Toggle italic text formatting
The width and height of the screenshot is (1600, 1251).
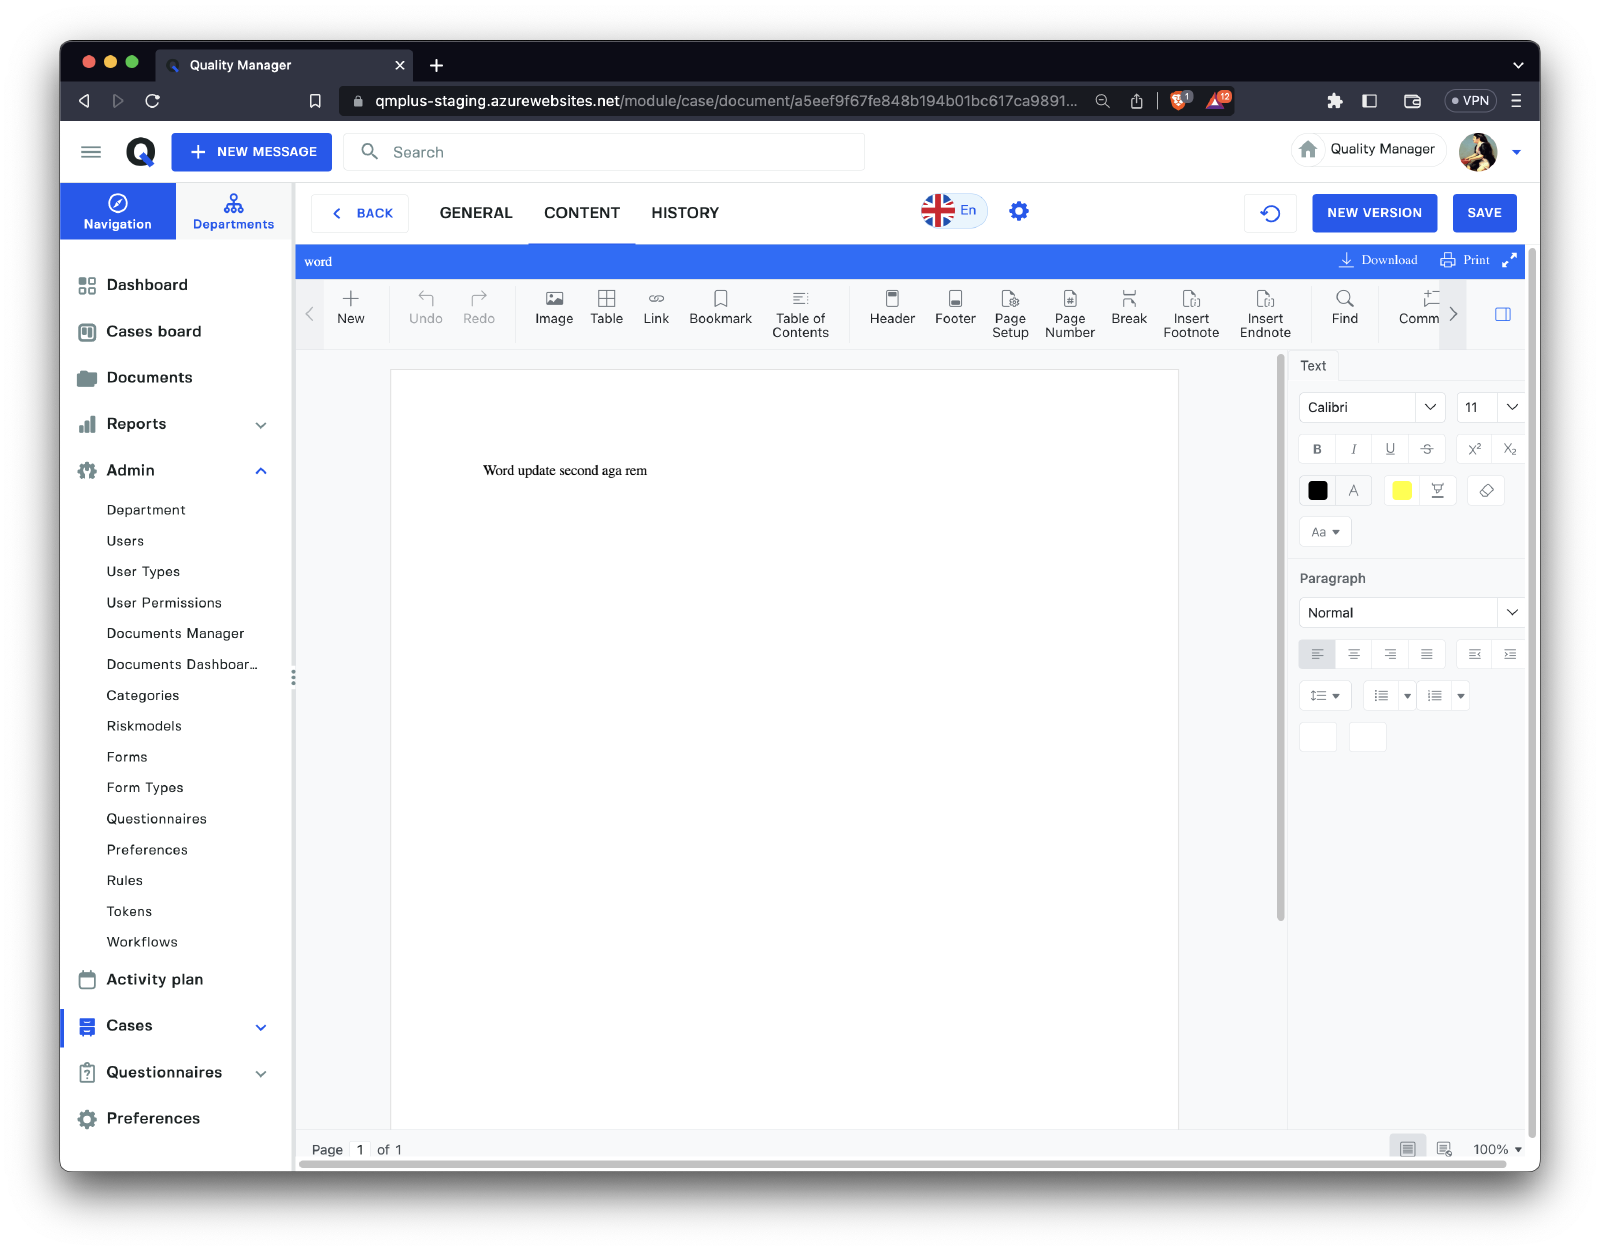coord(1353,449)
